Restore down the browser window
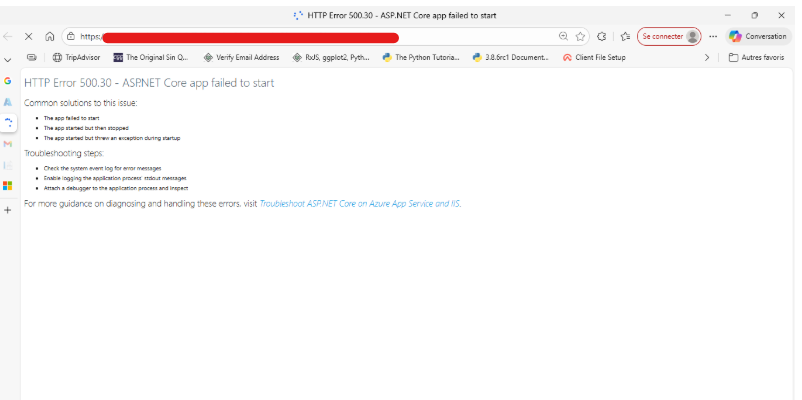802x400 pixels. pos(754,15)
